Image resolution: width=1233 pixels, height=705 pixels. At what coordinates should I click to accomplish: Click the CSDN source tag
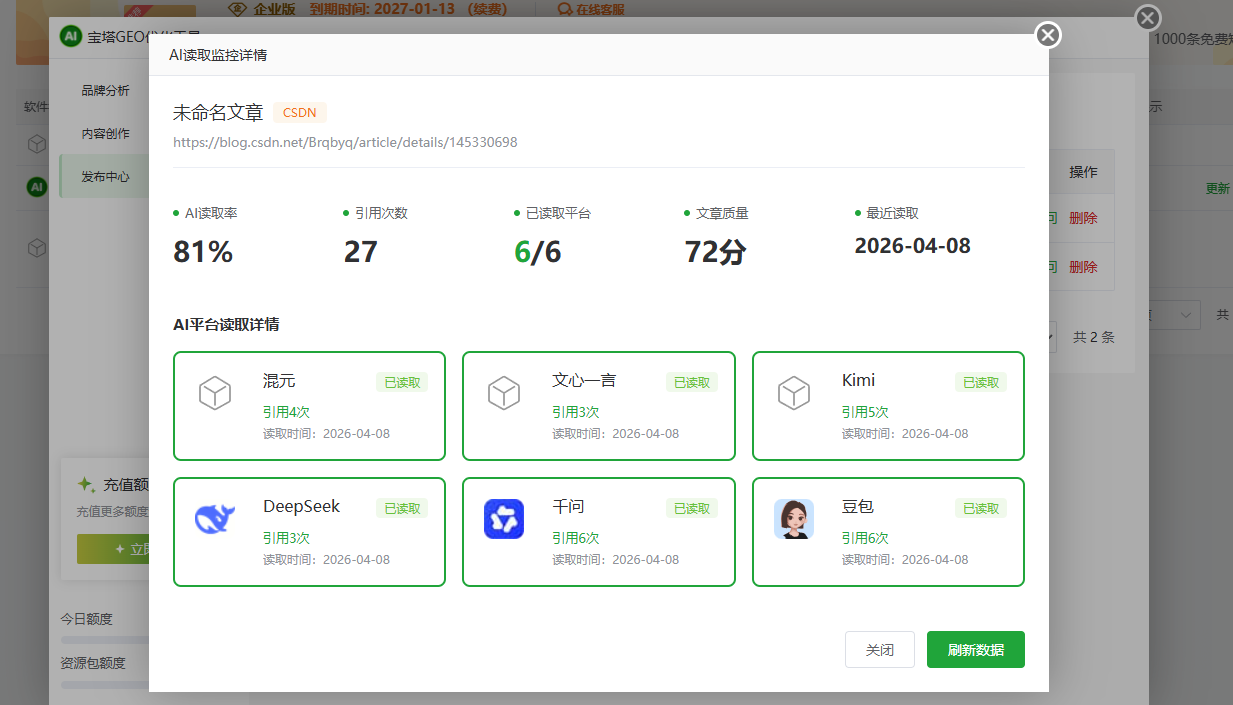[x=300, y=113]
